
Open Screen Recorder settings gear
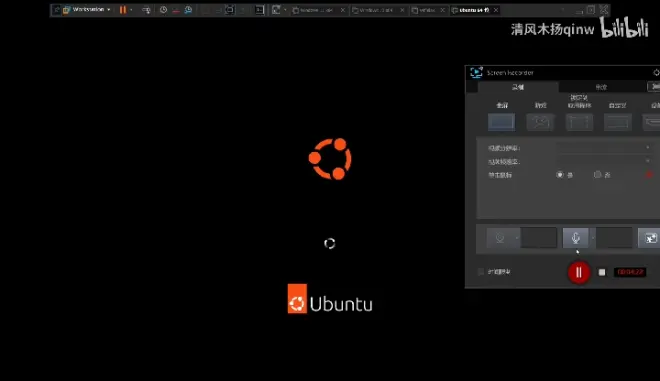pos(656,72)
